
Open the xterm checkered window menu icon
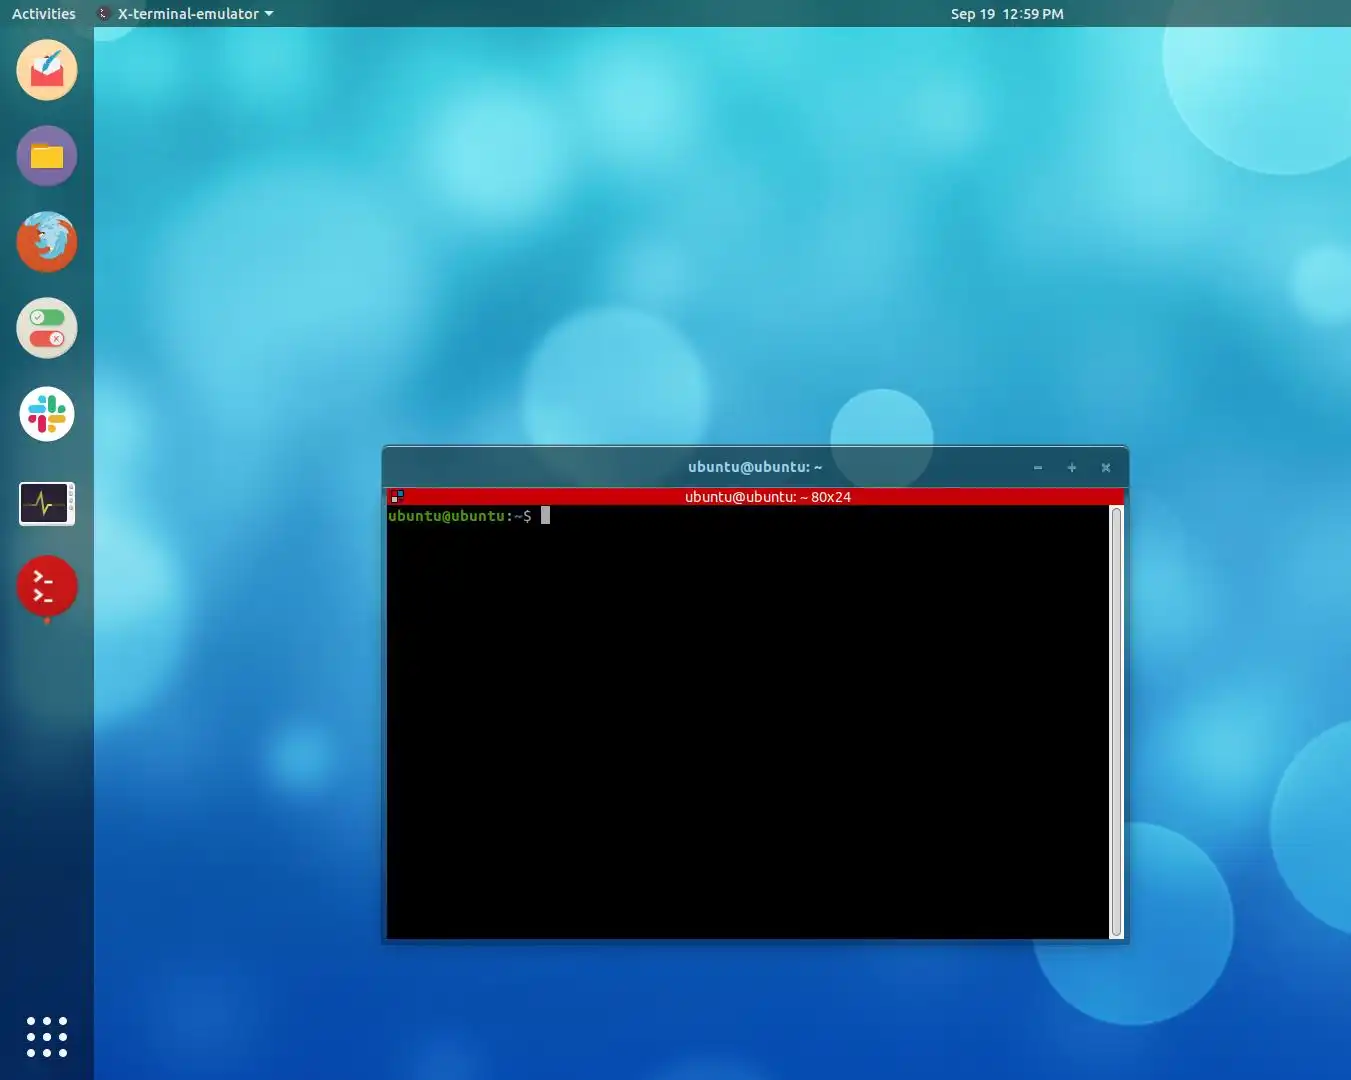(x=397, y=495)
